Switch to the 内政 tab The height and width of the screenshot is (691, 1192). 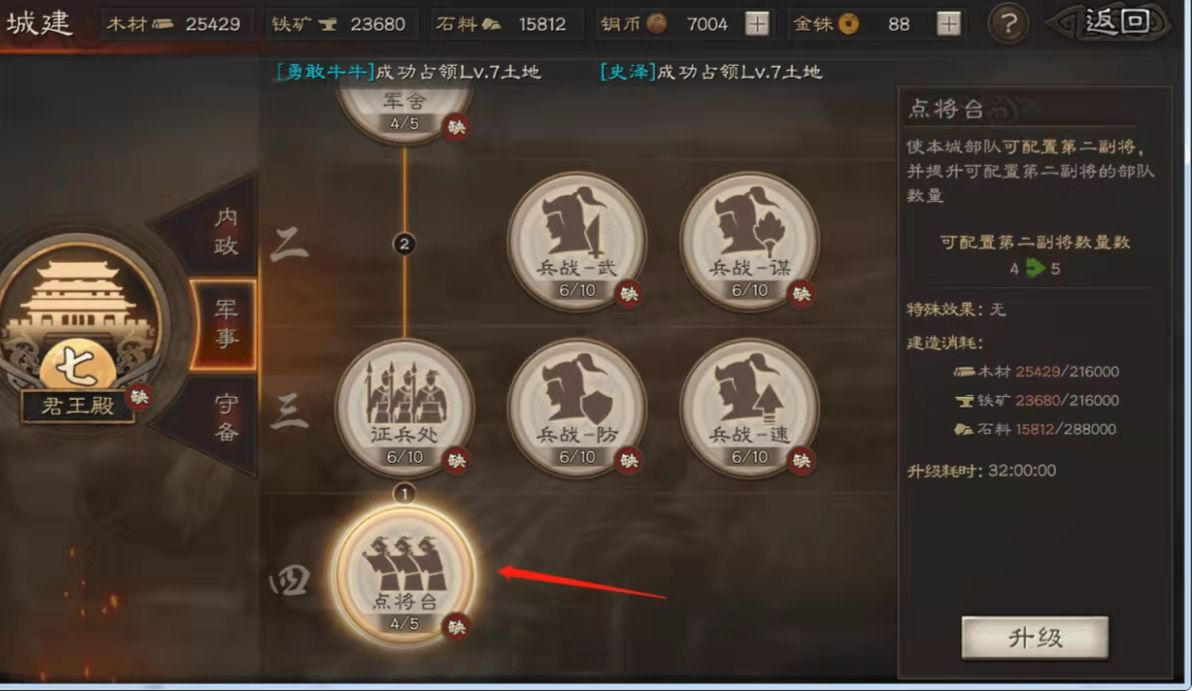pyautogui.click(x=225, y=231)
